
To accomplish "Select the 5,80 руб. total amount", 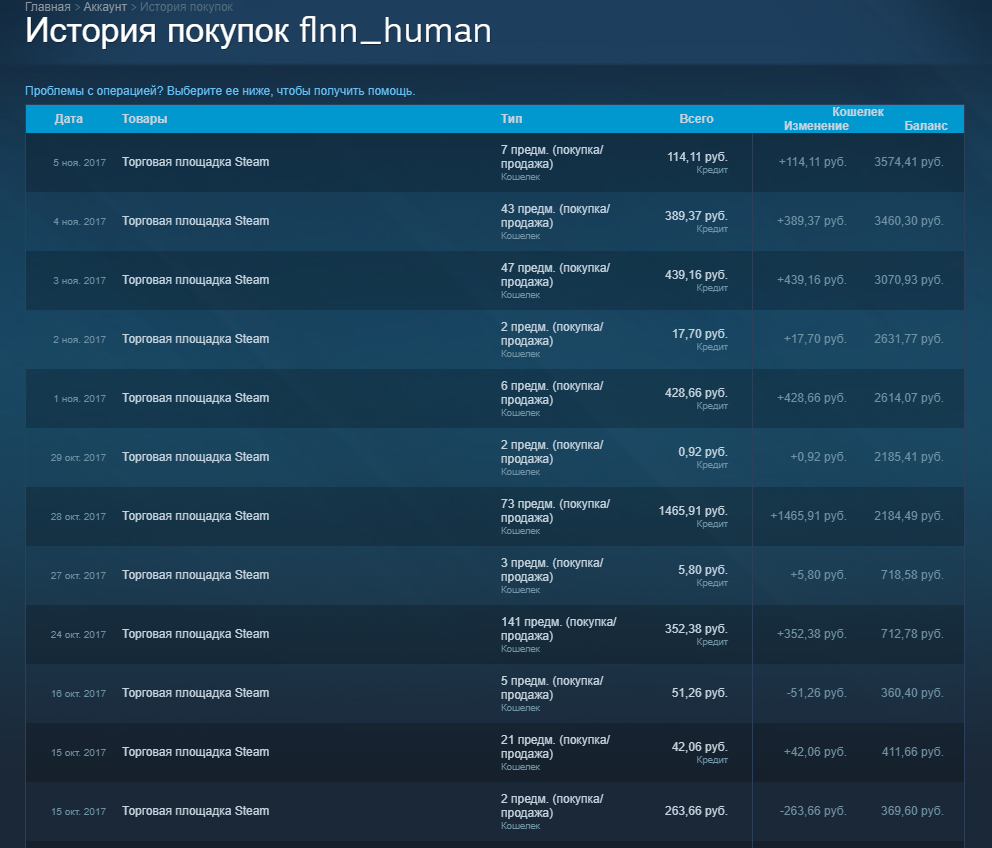I will [703, 570].
